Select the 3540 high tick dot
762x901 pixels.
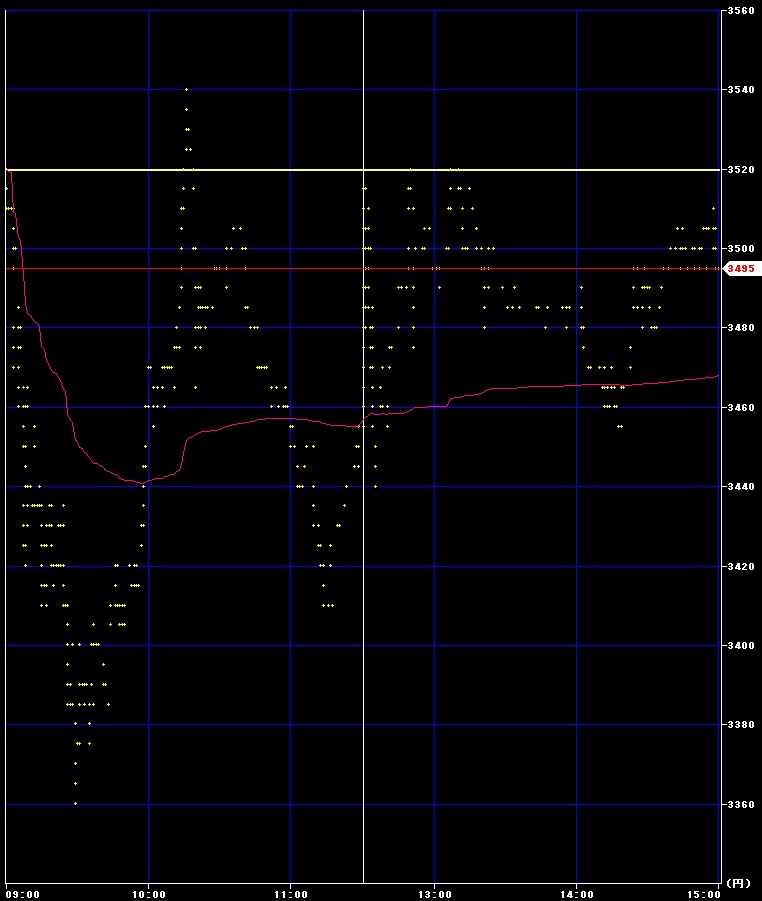[x=187, y=90]
